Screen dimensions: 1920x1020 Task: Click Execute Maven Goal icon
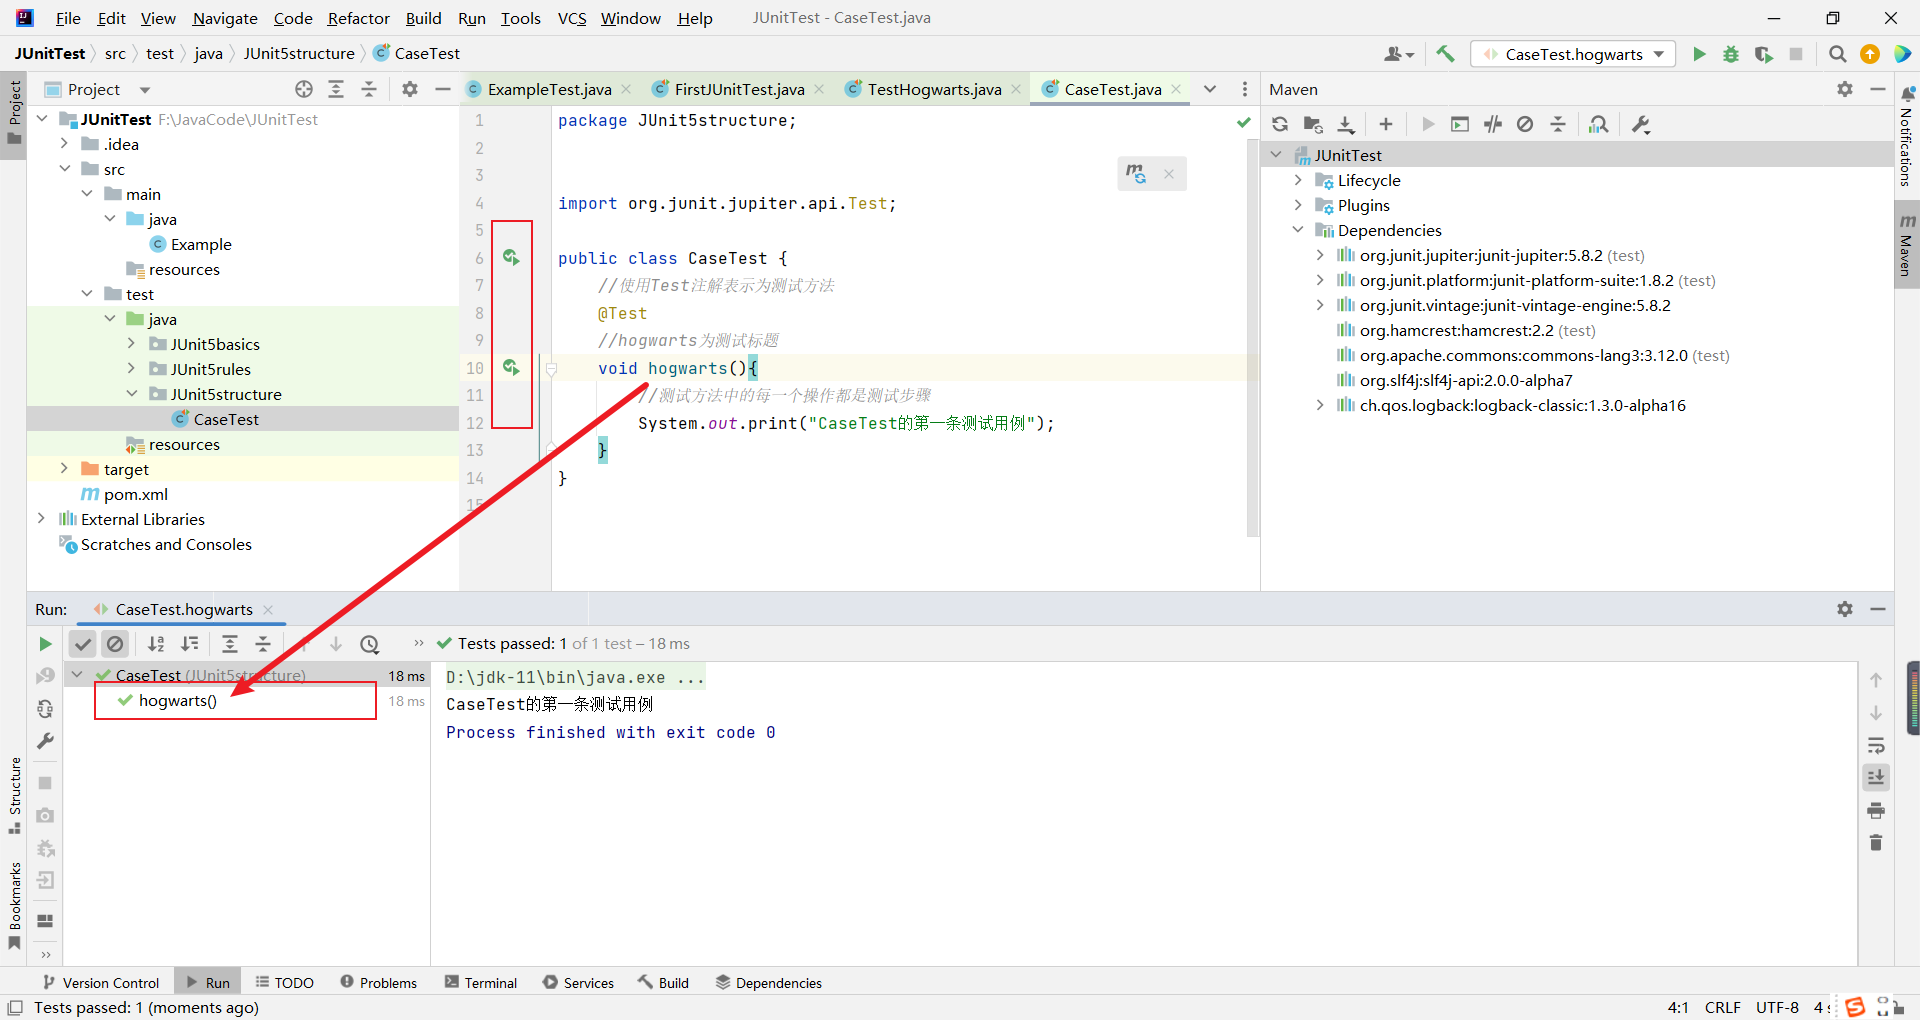1460,124
